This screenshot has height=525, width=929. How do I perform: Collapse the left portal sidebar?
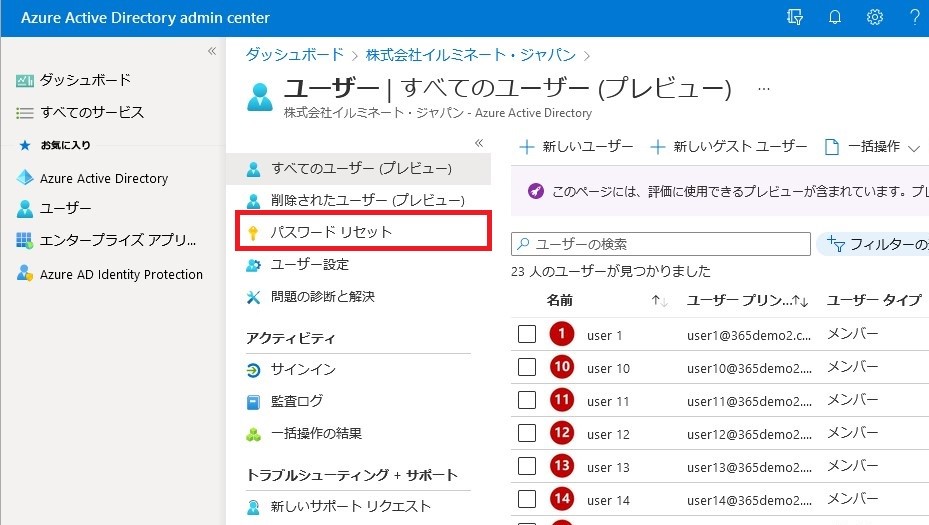(212, 52)
